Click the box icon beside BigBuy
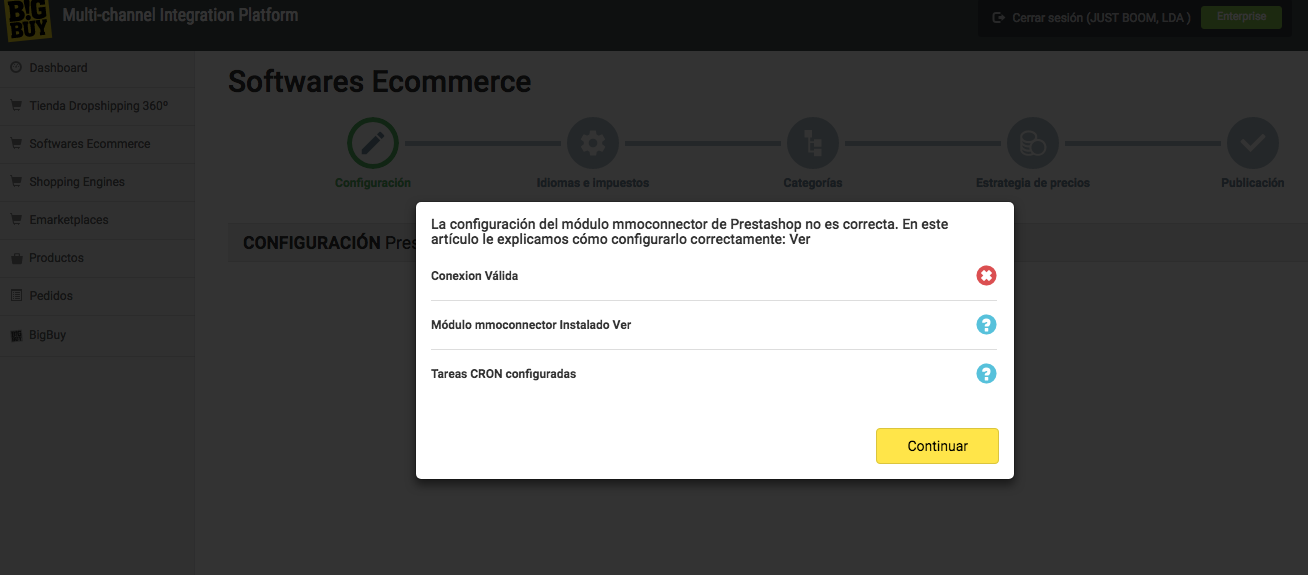The width and height of the screenshot is (1308, 575). click(x=16, y=336)
